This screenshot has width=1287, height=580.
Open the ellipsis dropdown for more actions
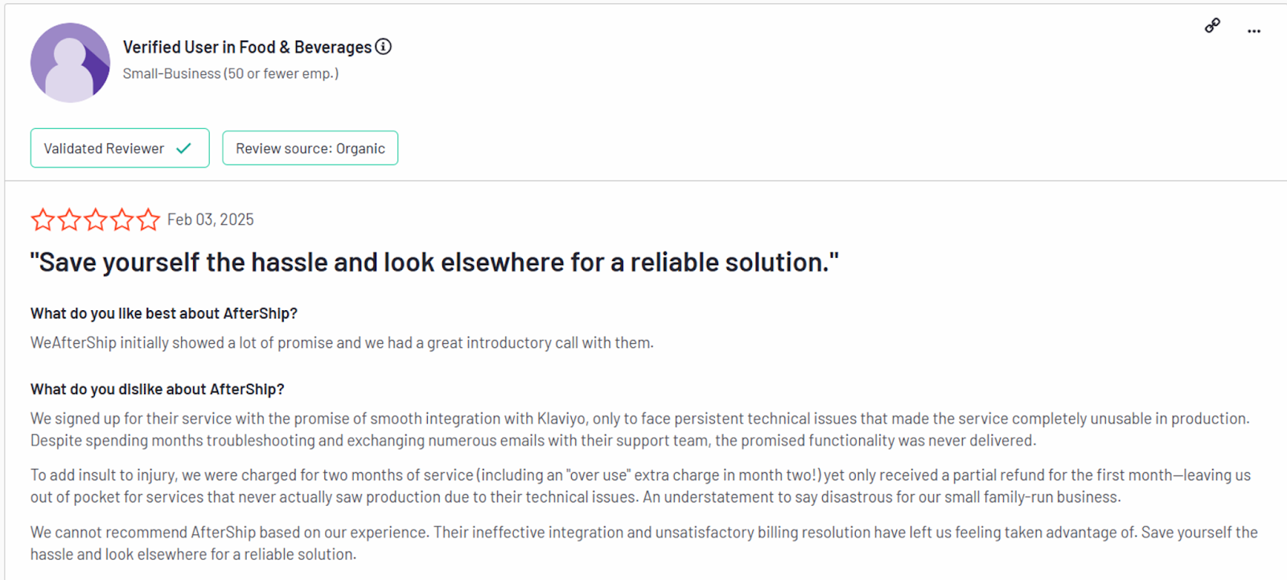(1253, 31)
